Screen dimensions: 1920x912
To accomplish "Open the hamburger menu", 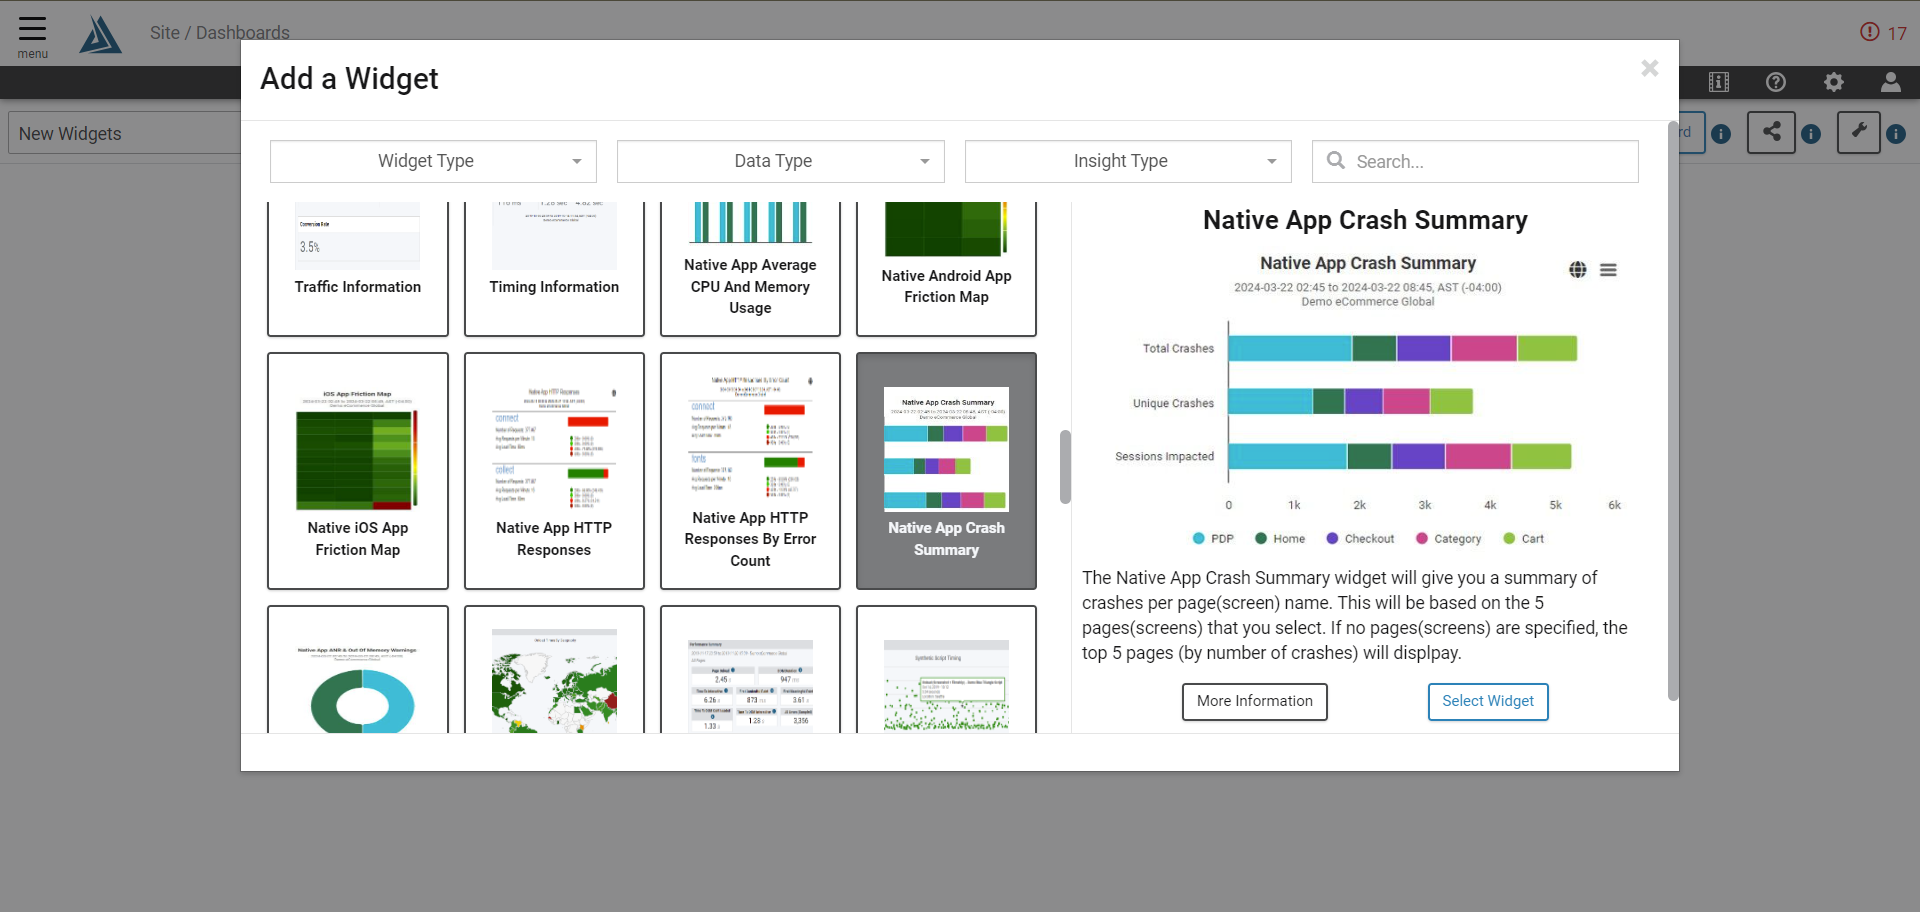I will pos(31,30).
